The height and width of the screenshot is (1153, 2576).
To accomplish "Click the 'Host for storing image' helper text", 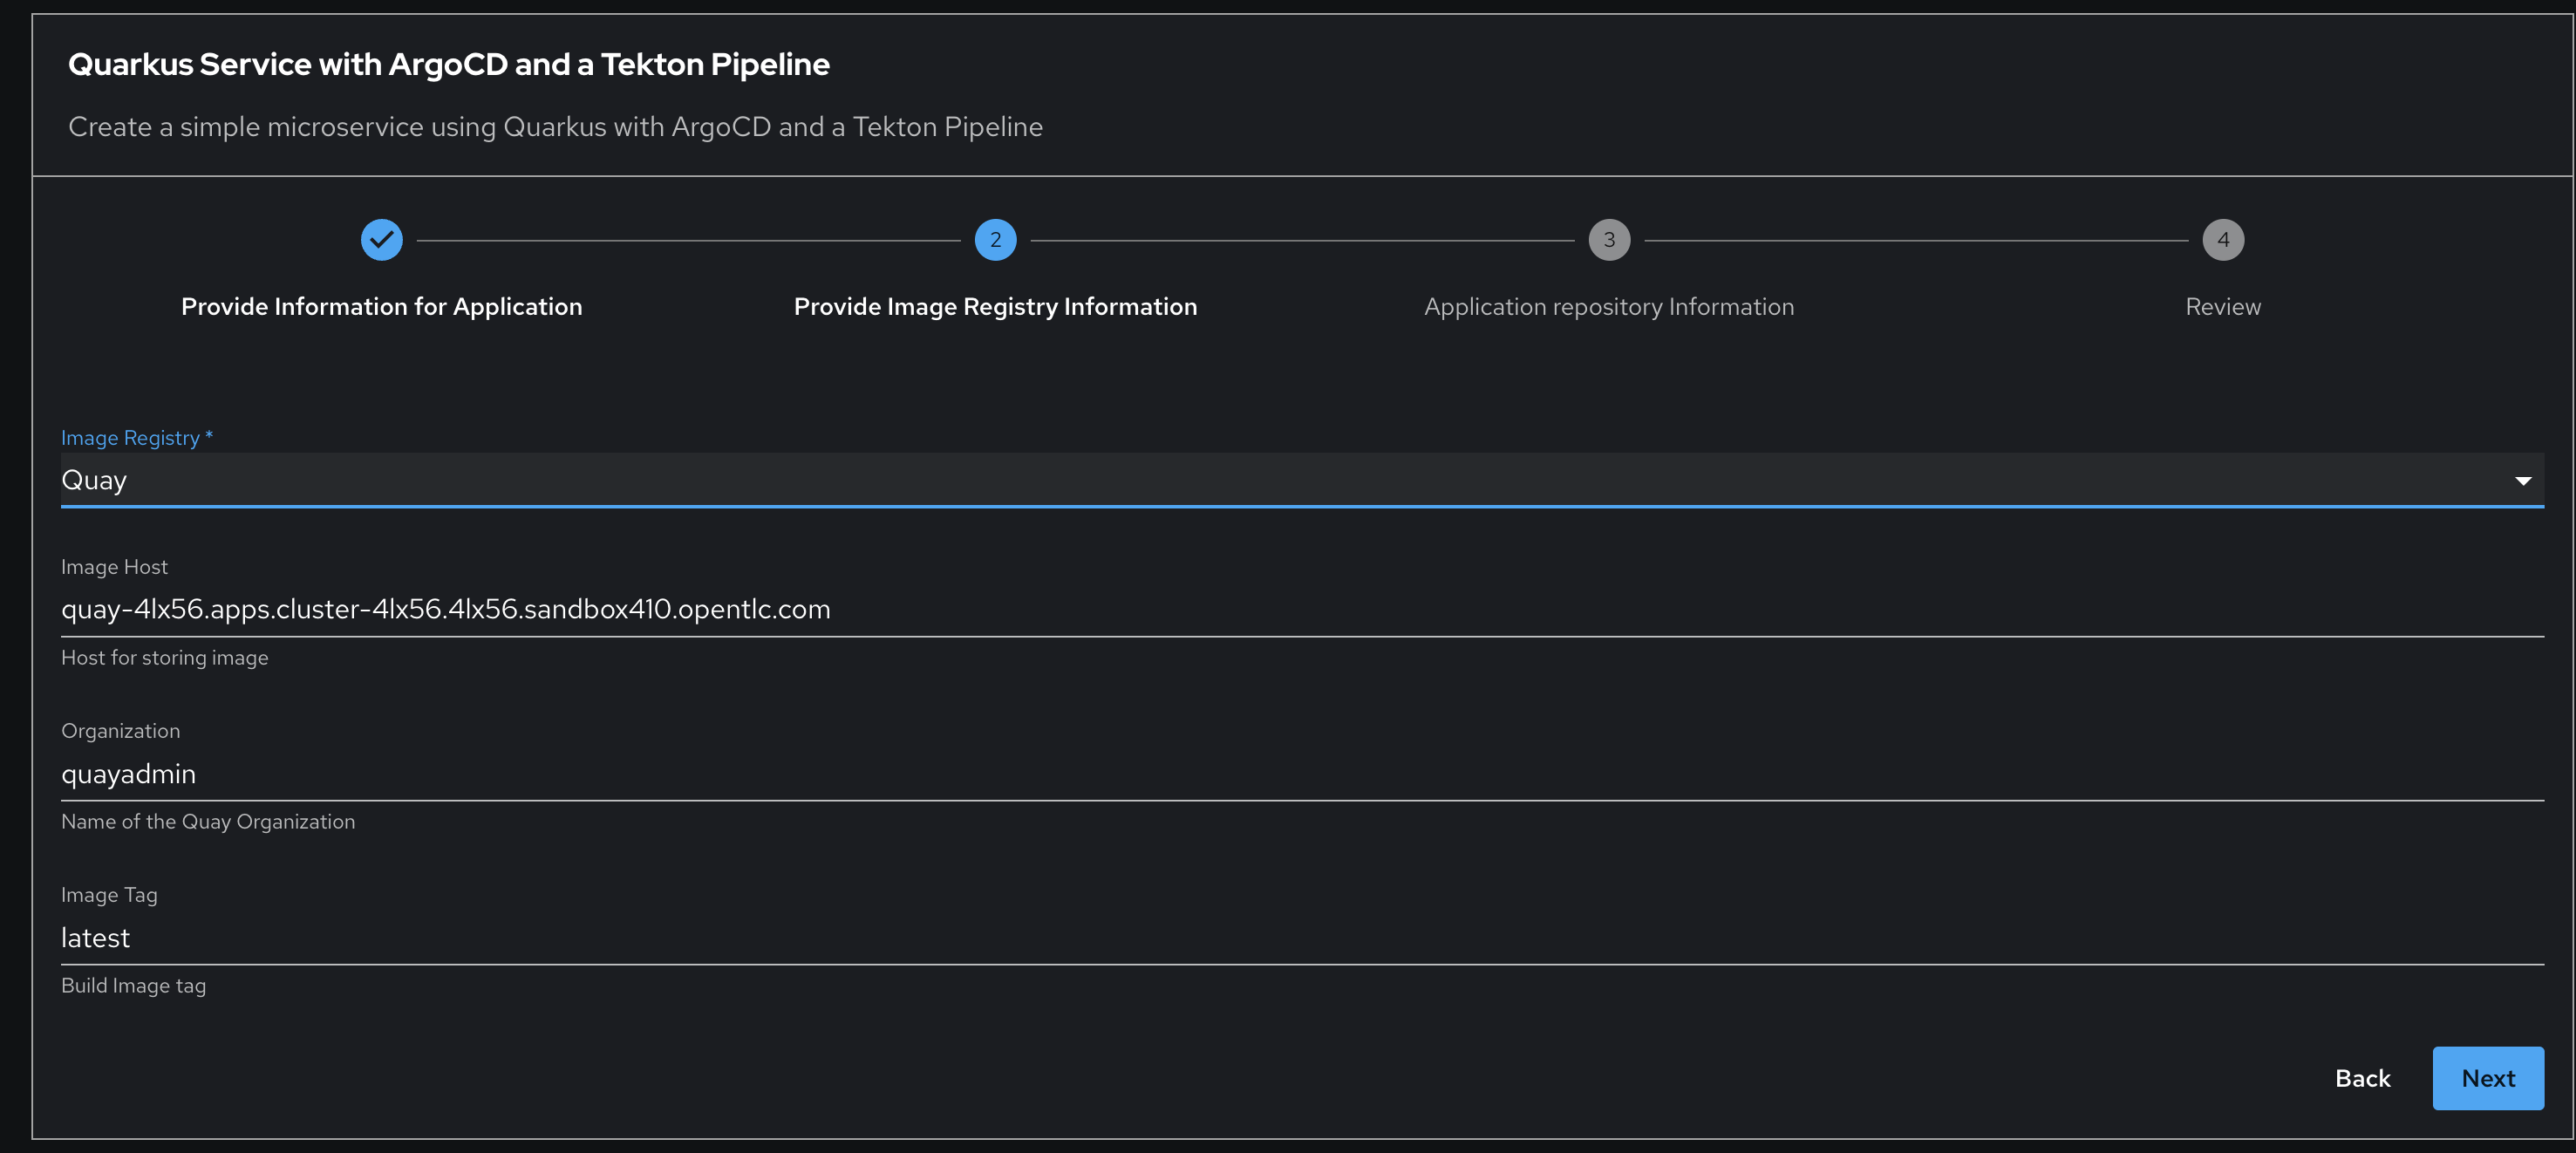I will pyautogui.click(x=165, y=658).
